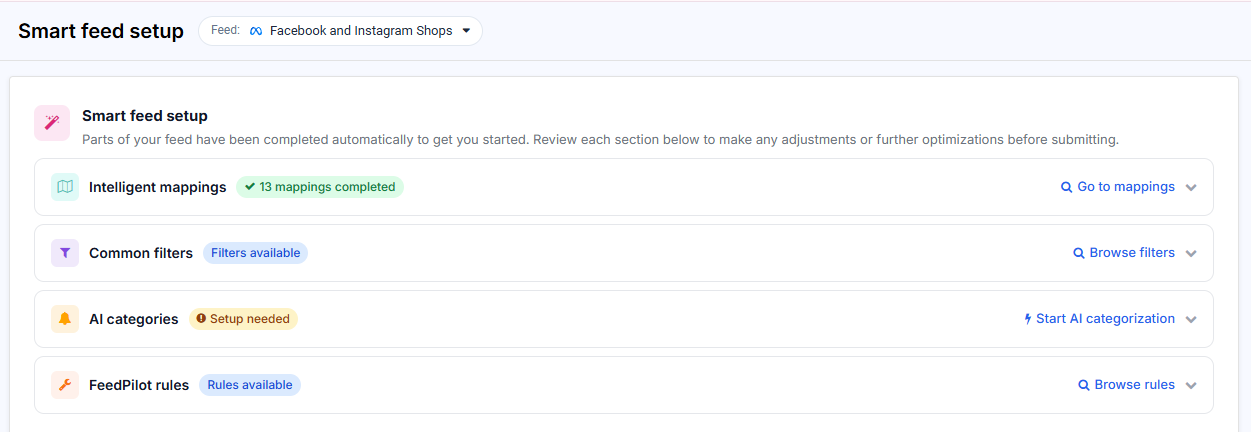Click the Rules available badge

click(x=250, y=385)
